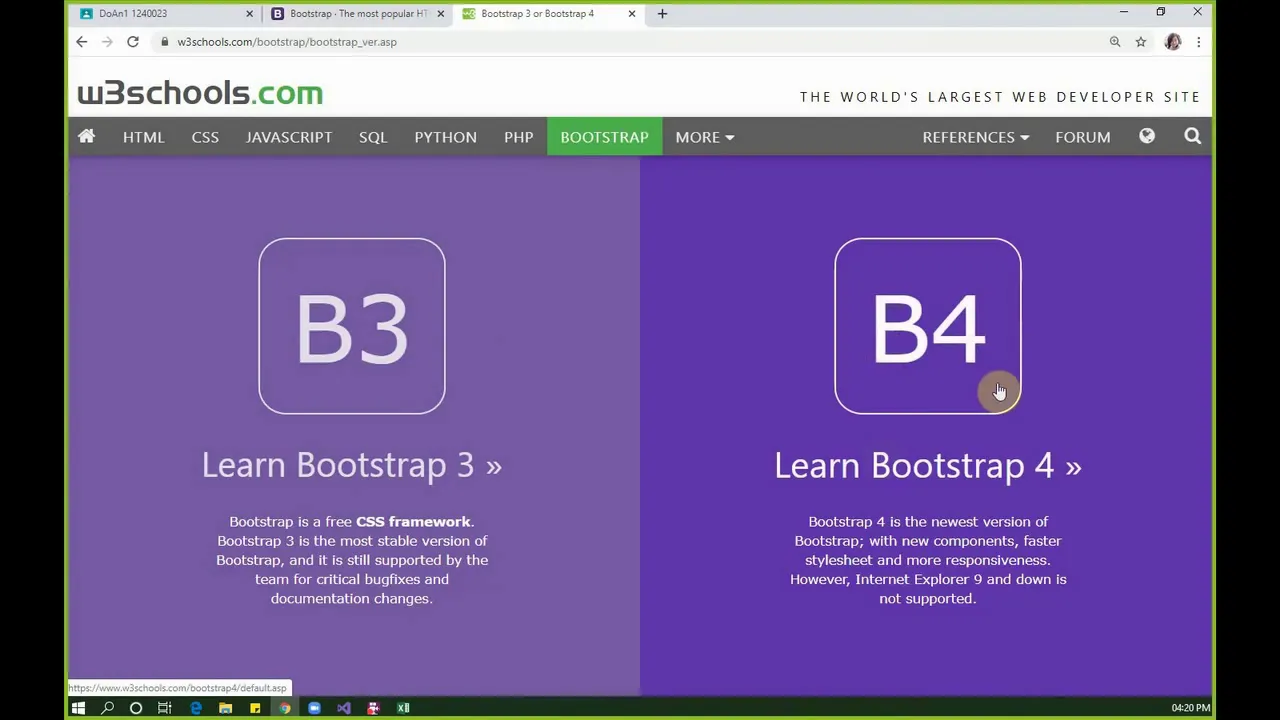Open File Explorer from the taskbar
This screenshot has width=1280, height=720.
point(226,708)
